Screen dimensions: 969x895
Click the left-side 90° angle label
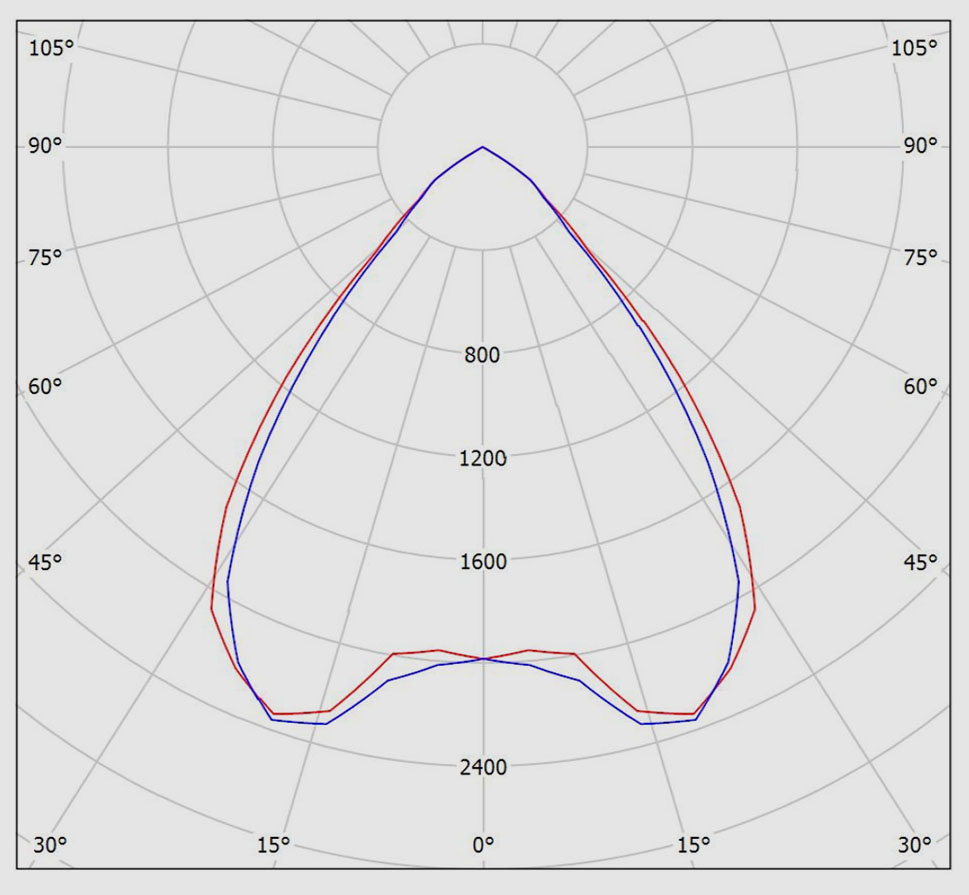click(x=45, y=147)
